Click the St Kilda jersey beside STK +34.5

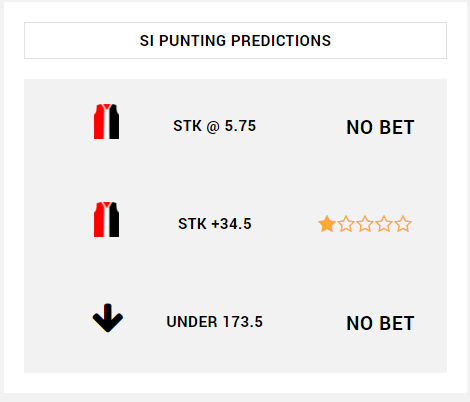[106, 219]
